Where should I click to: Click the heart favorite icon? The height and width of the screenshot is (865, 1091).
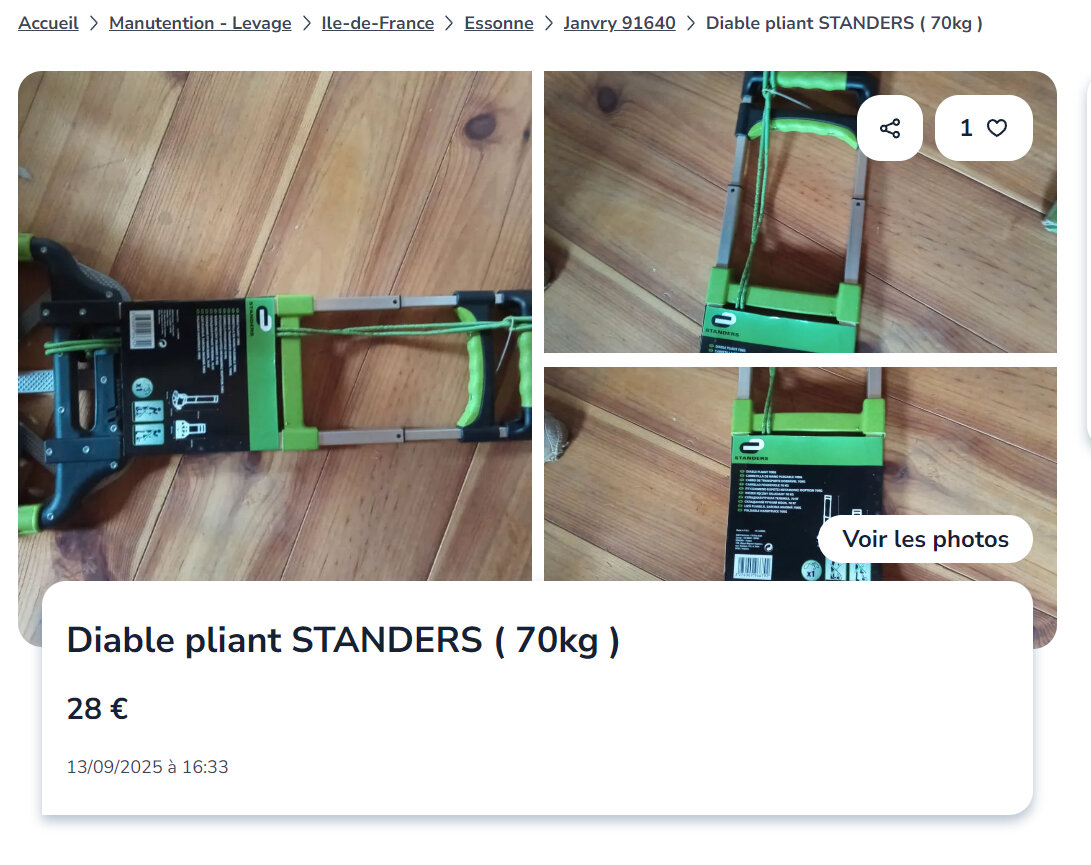(997, 128)
